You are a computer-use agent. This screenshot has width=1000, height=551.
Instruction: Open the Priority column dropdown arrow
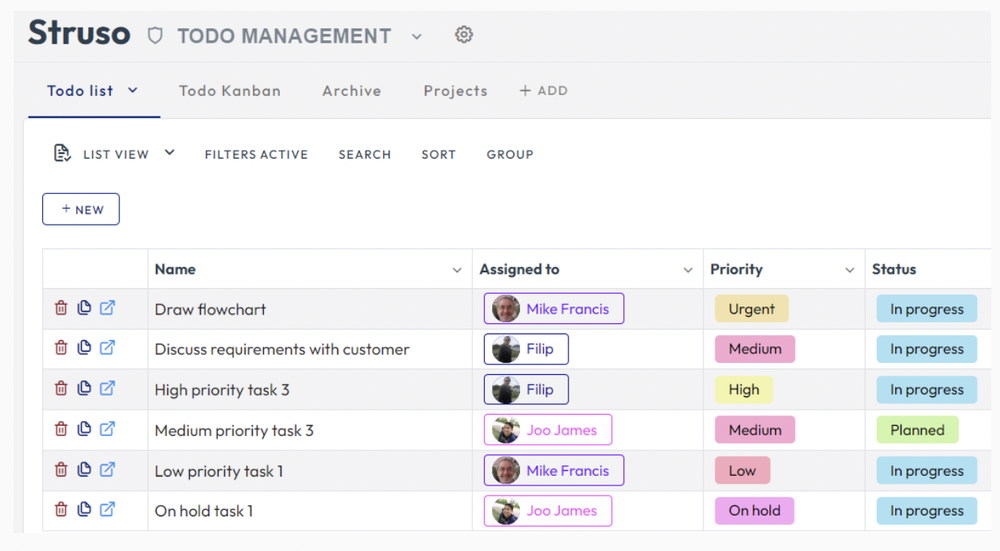coord(849,270)
